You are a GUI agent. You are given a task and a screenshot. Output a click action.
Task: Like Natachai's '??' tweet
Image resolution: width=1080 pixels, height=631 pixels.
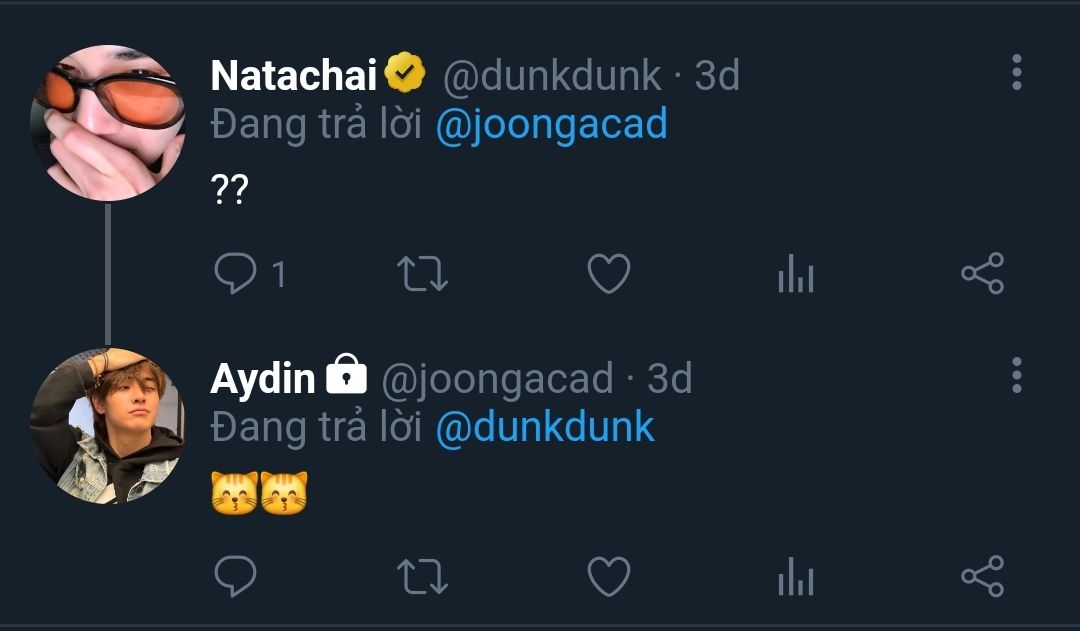[x=608, y=273]
